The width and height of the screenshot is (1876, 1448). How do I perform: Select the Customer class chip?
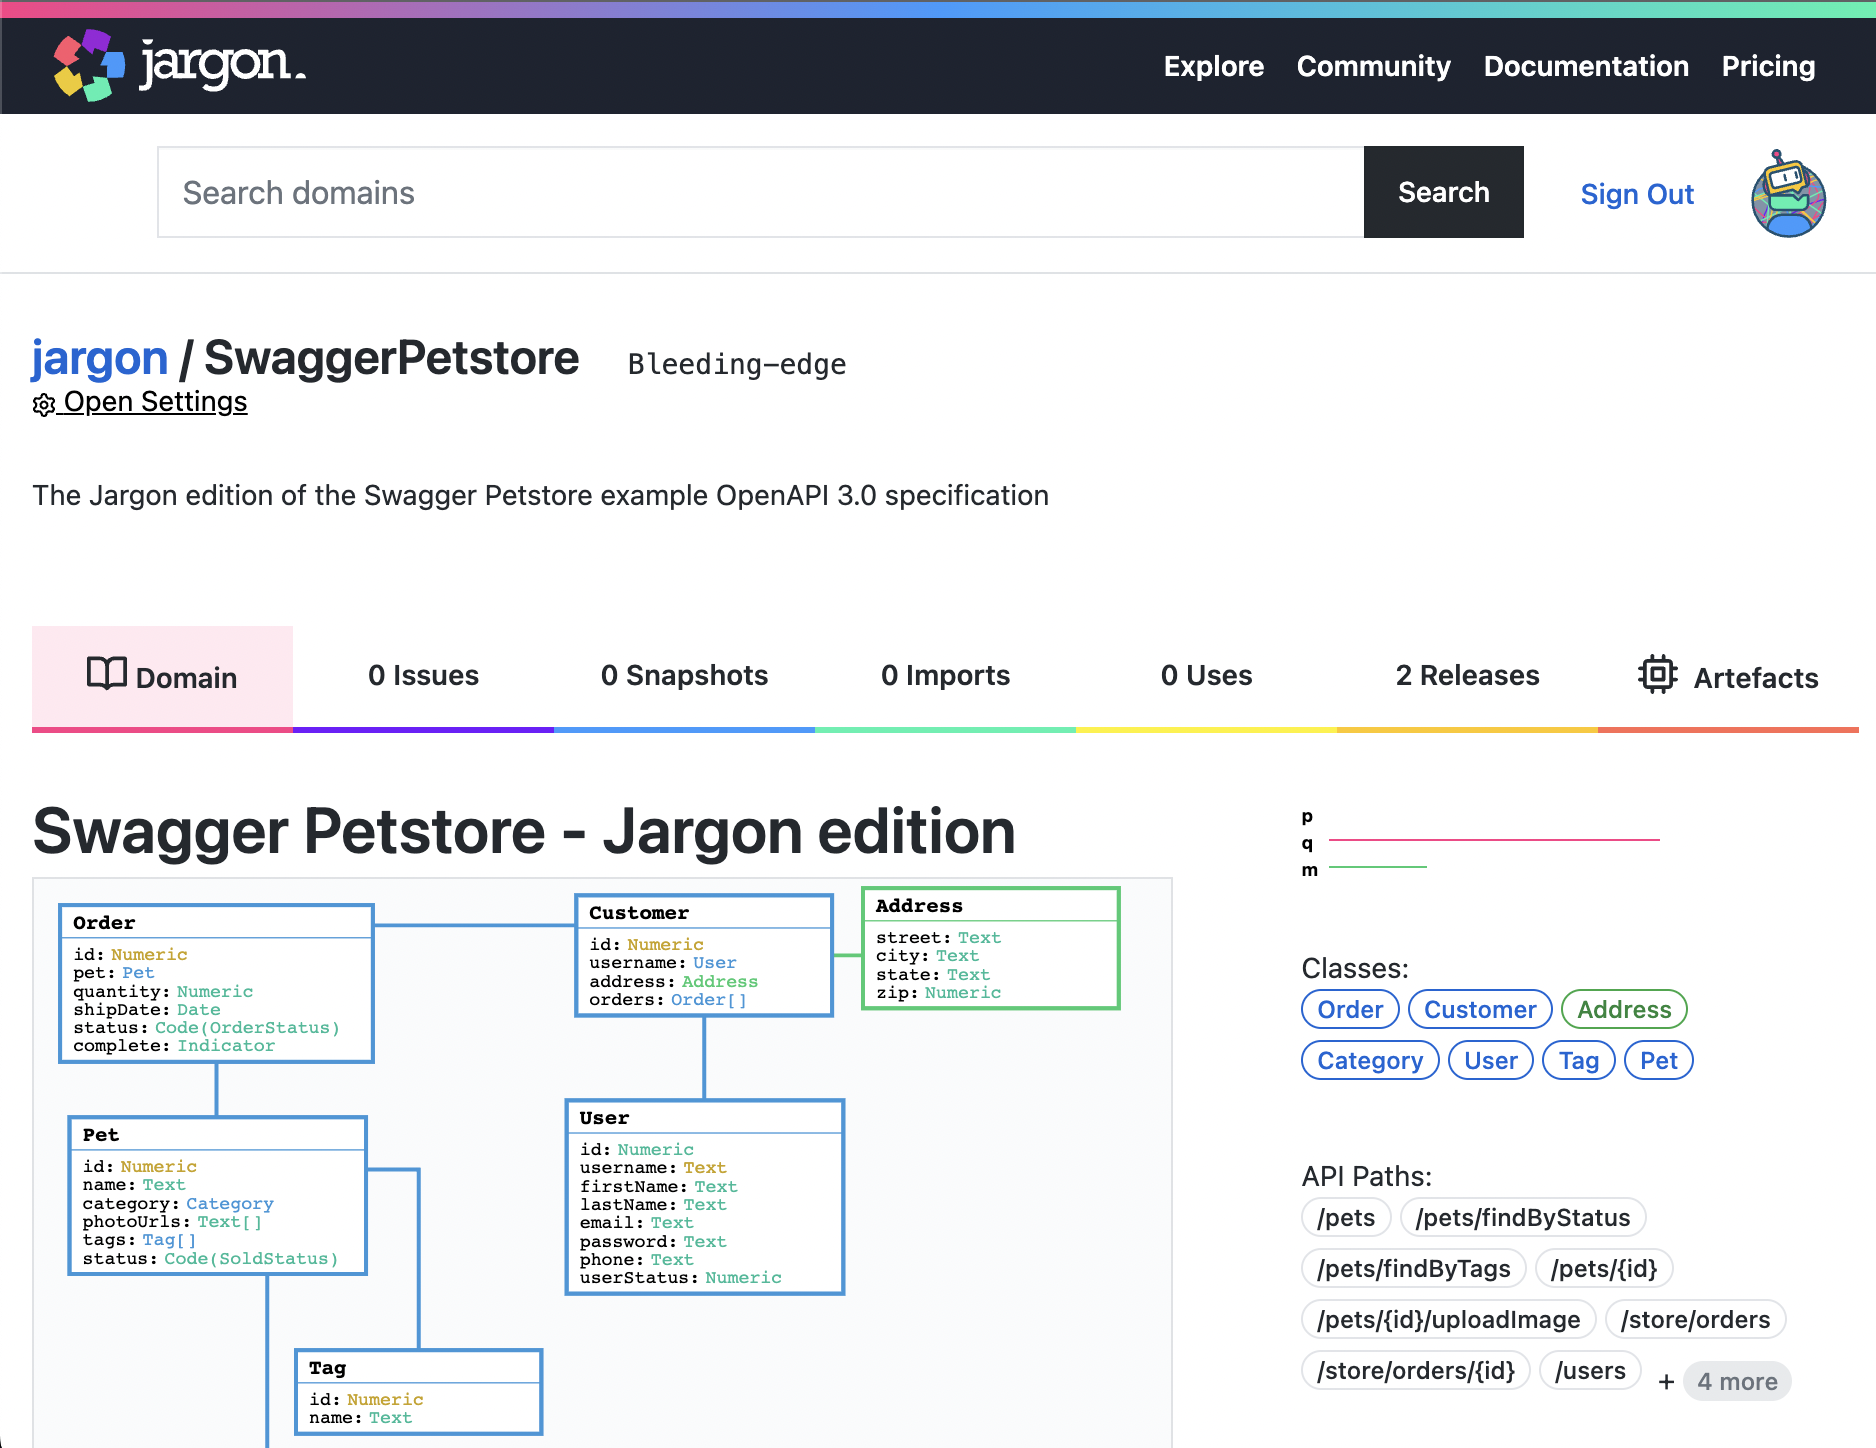click(1480, 1009)
